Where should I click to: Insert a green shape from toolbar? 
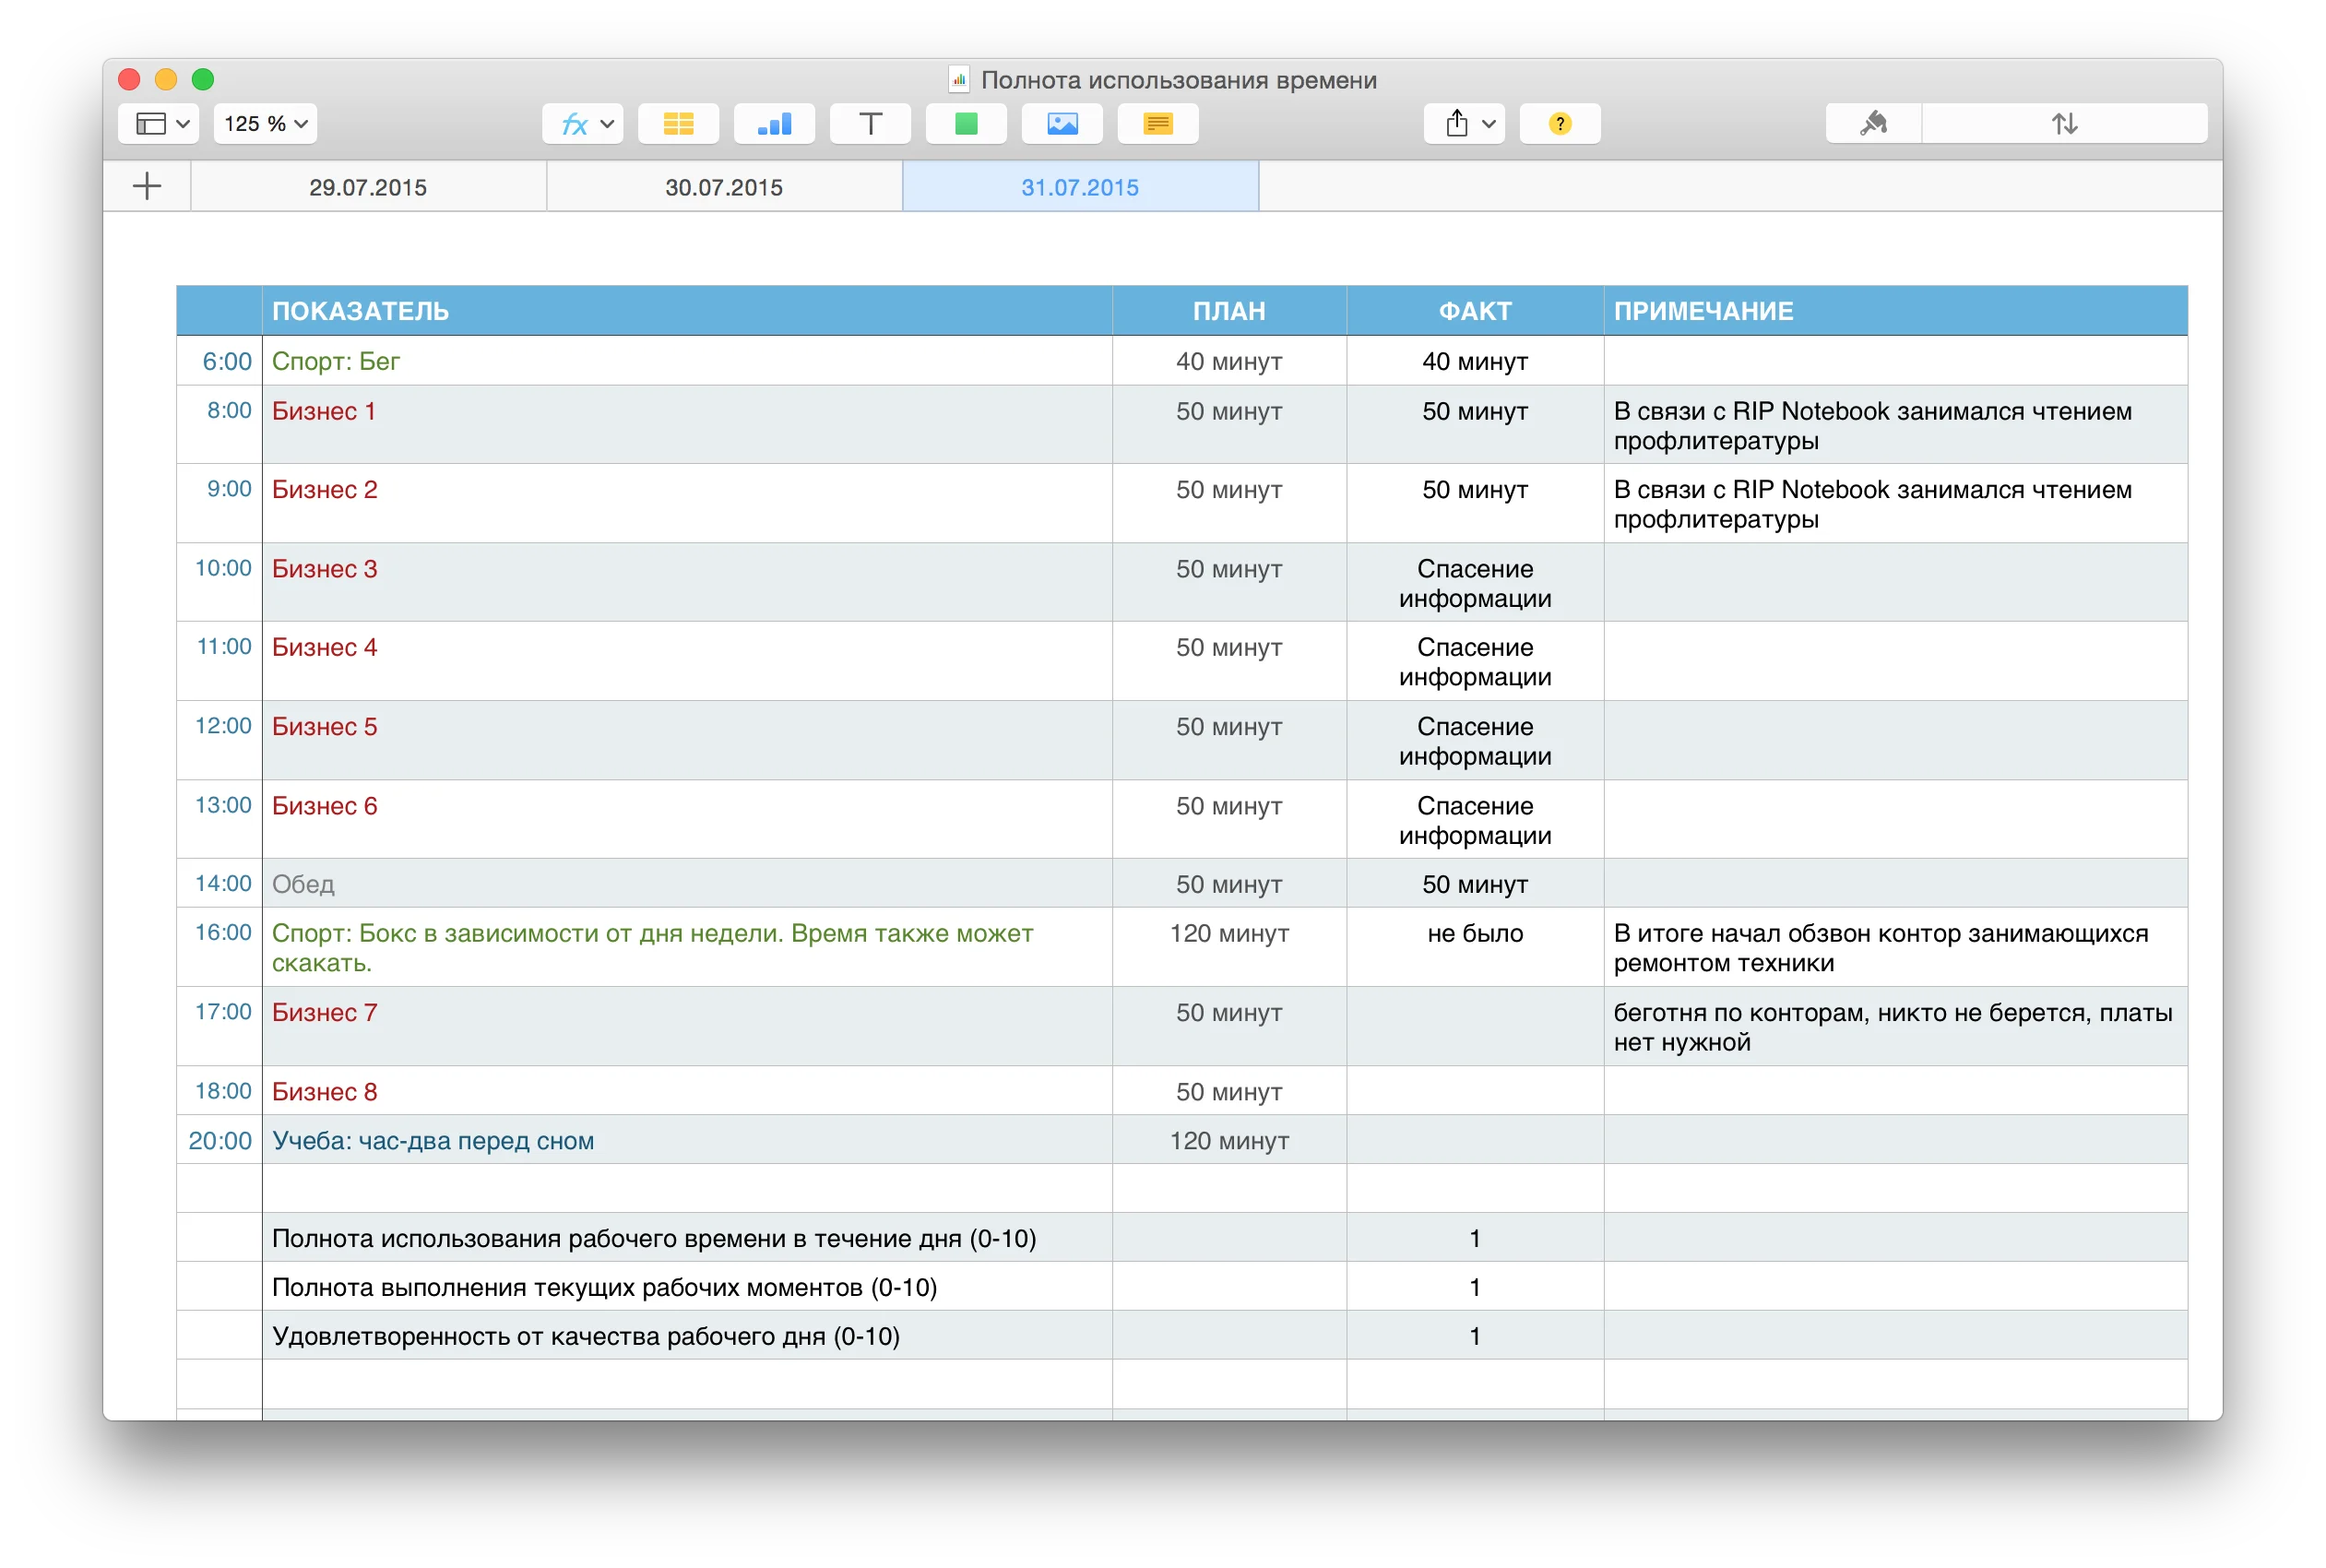966,124
